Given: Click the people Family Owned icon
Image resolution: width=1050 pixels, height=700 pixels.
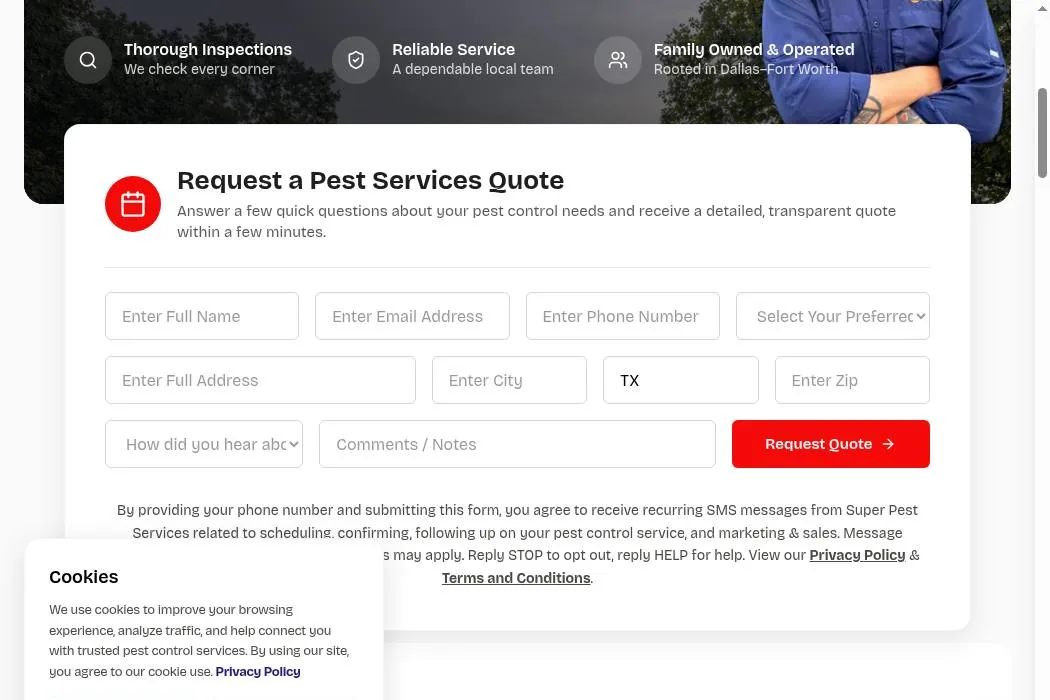Looking at the screenshot, I should click(618, 60).
